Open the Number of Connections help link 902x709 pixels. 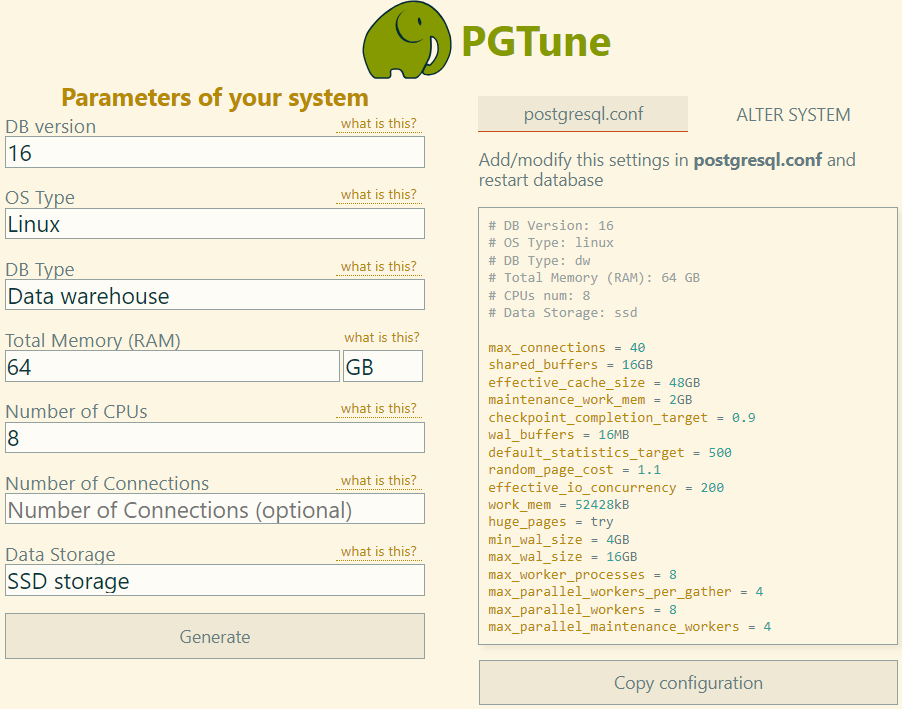[378, 480]
